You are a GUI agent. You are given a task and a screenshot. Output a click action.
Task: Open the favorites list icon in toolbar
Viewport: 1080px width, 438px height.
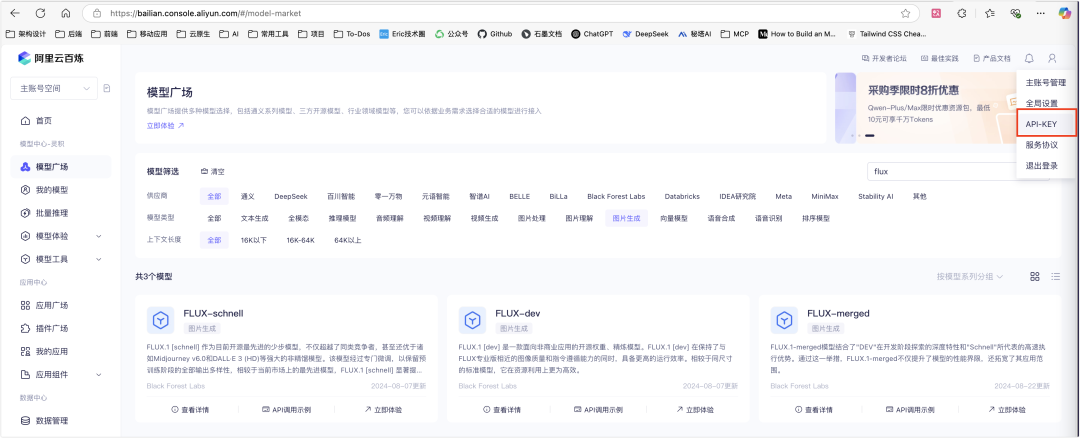coord(990,13)
